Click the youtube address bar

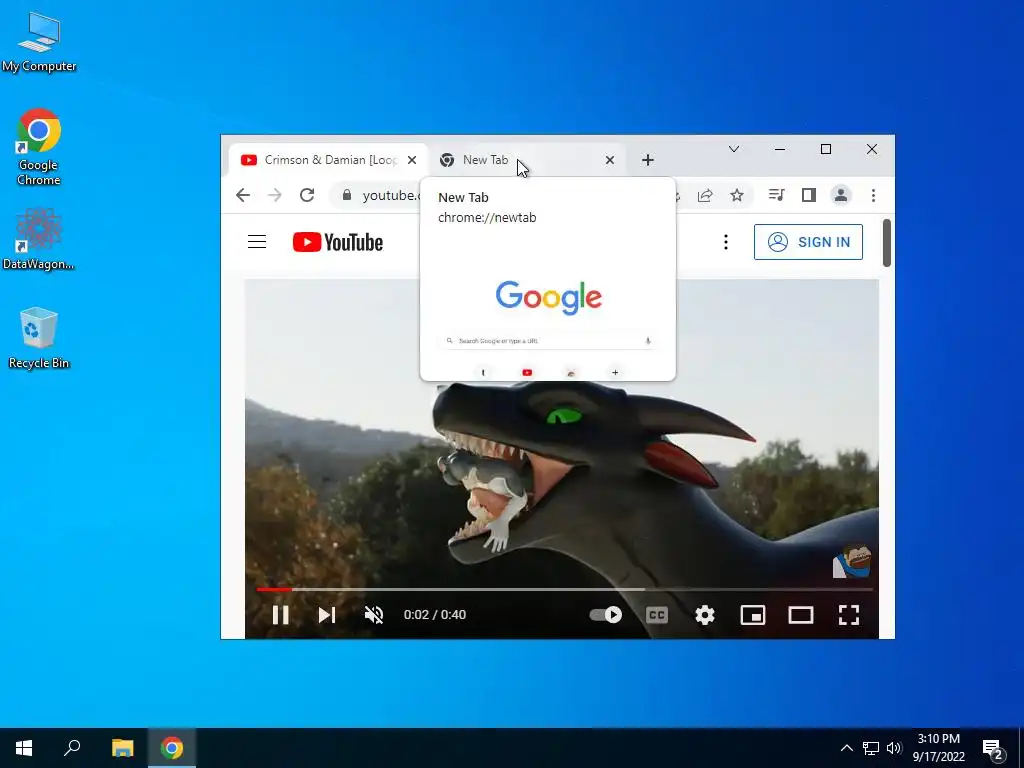click(x=391, y=195)
